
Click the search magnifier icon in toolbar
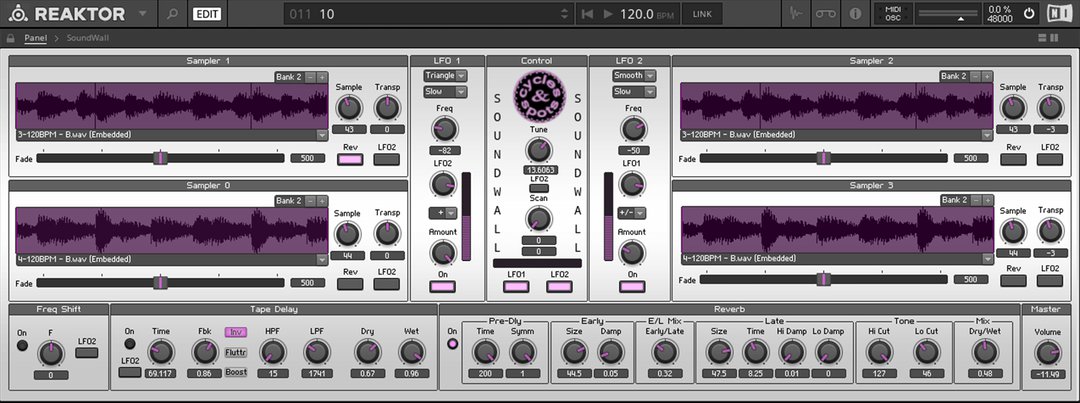point(172,14)
